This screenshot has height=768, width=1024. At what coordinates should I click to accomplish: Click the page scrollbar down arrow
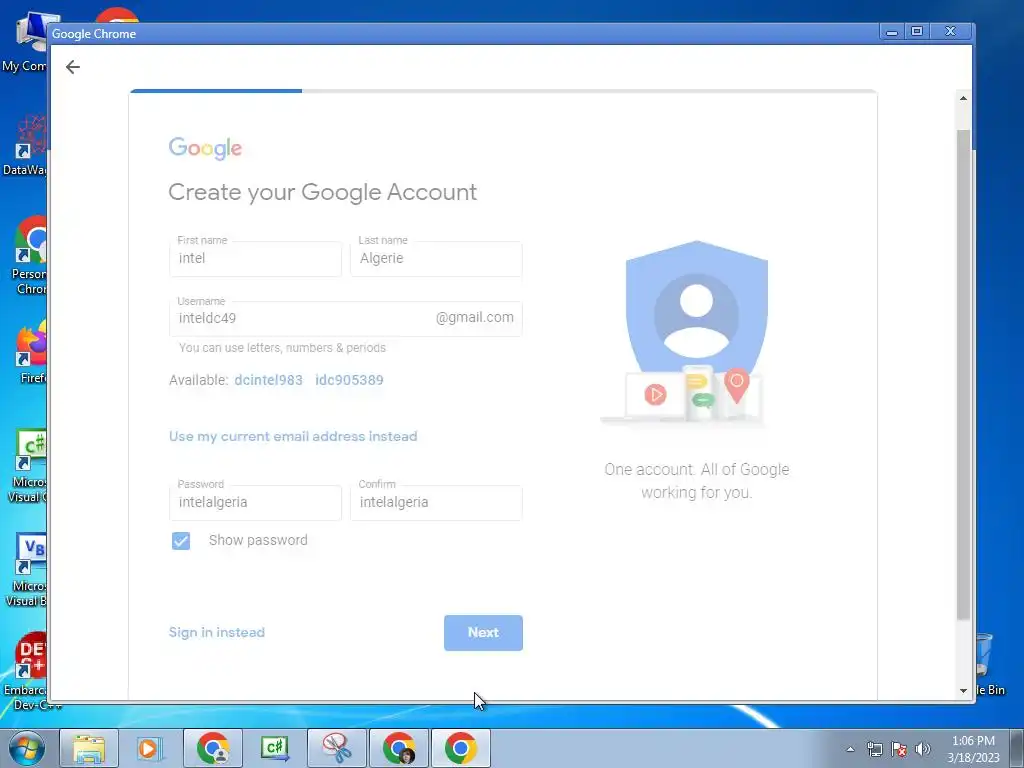coord(963,690)
